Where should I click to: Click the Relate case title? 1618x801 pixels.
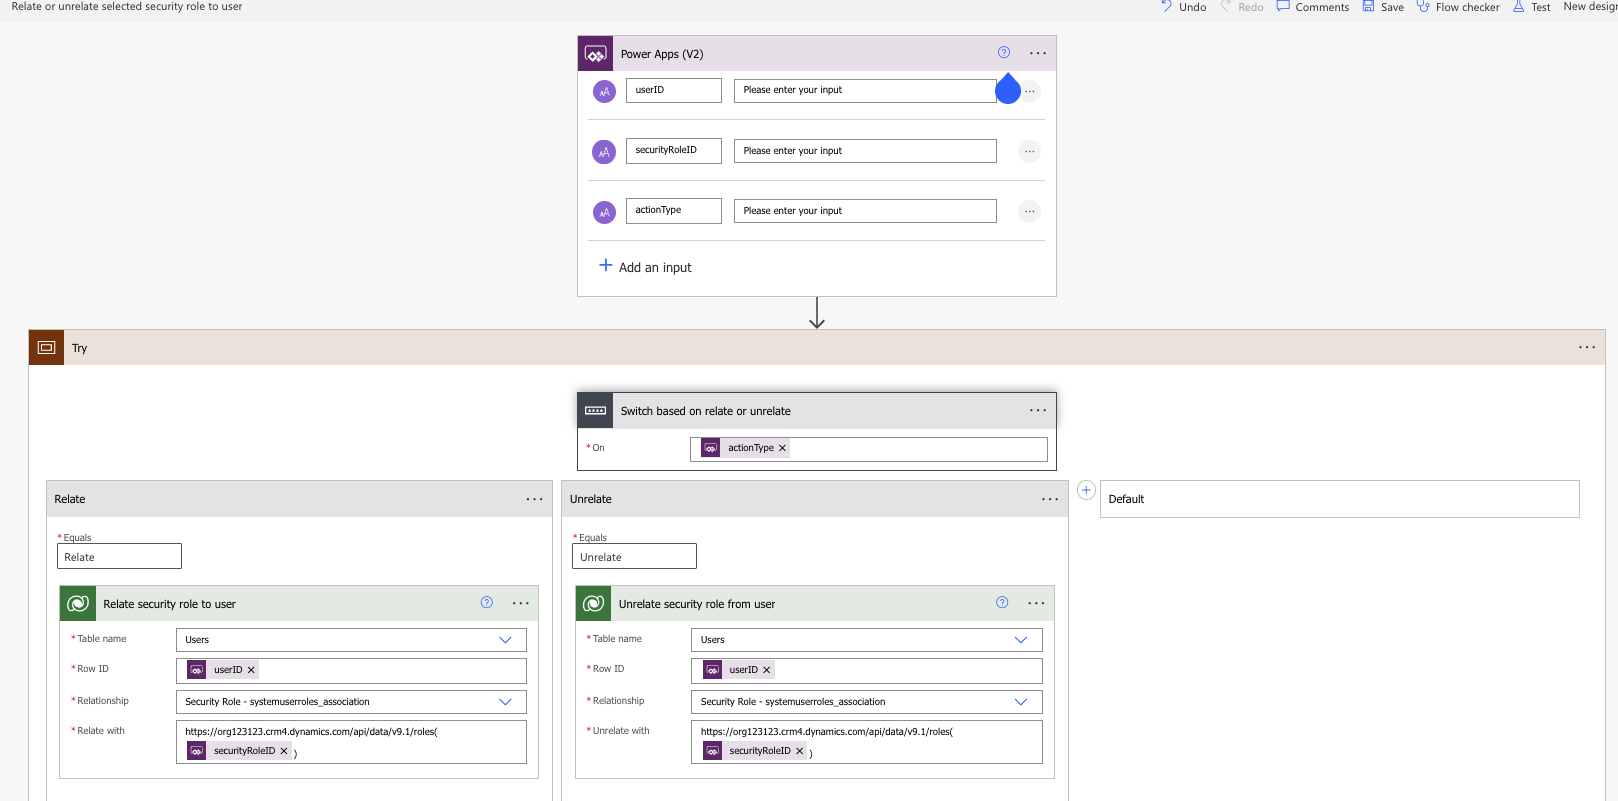click(x=70, y=499)
